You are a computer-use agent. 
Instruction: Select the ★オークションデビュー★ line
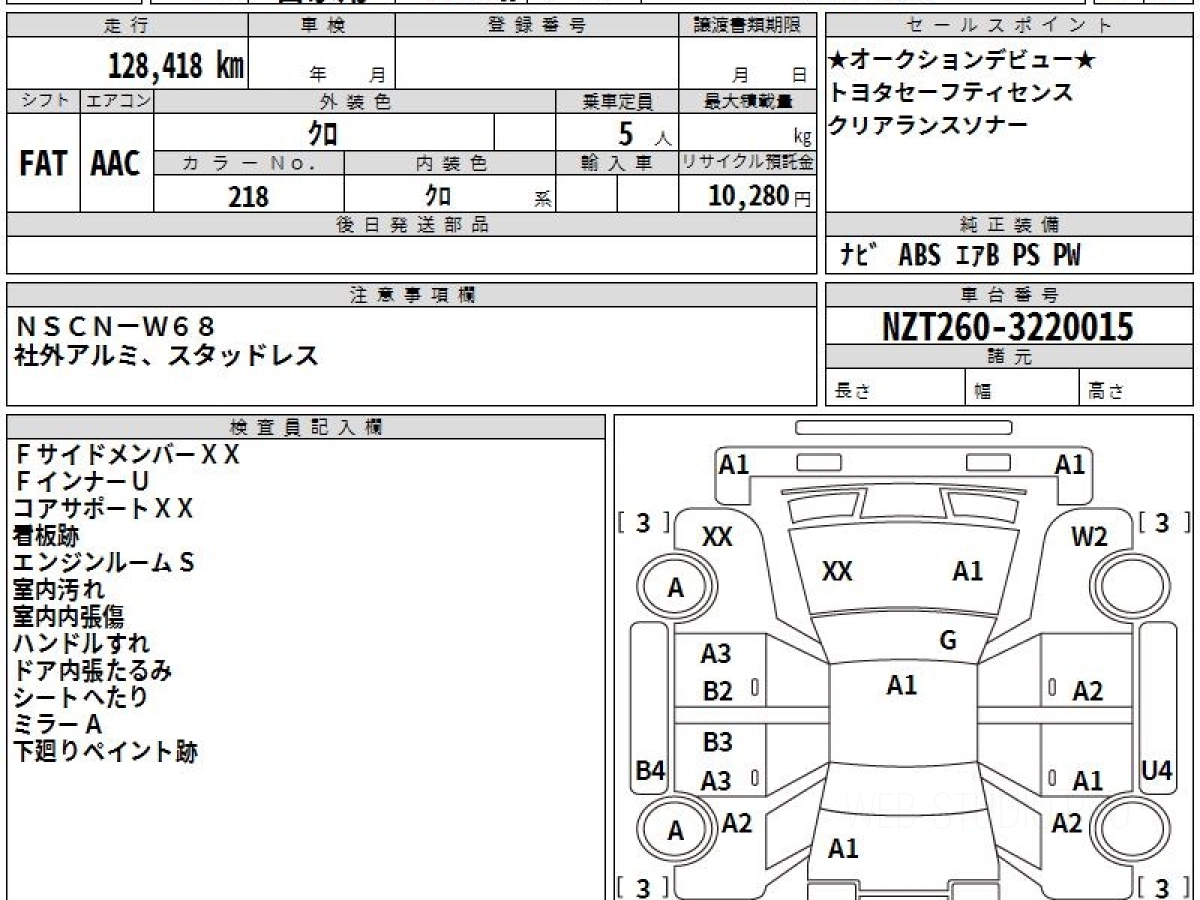tap(962, 62)
